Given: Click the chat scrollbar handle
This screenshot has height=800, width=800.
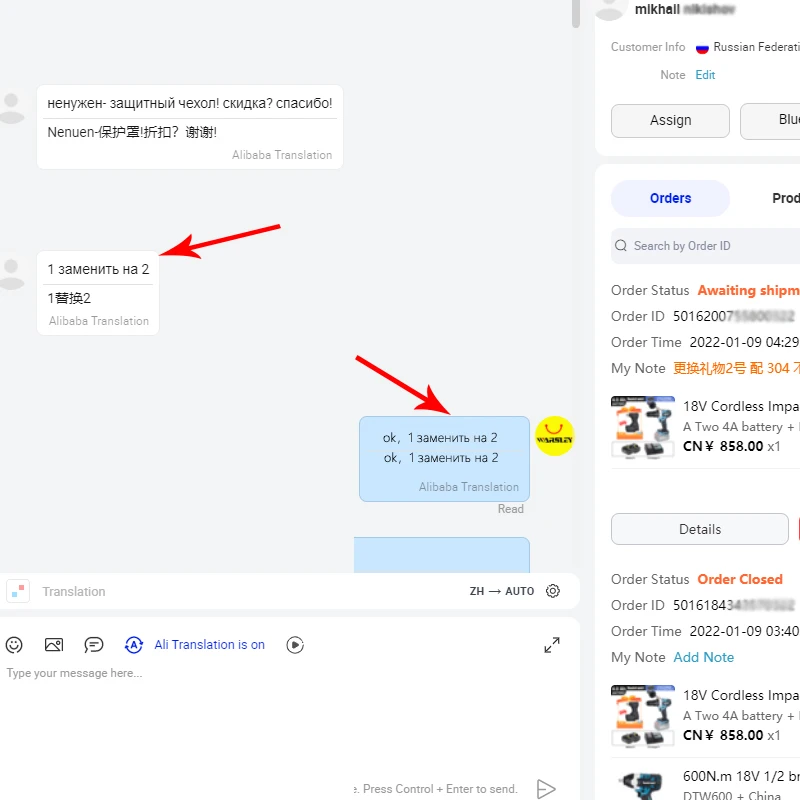Looking at the screenshot, I should [x=576, y=13].
